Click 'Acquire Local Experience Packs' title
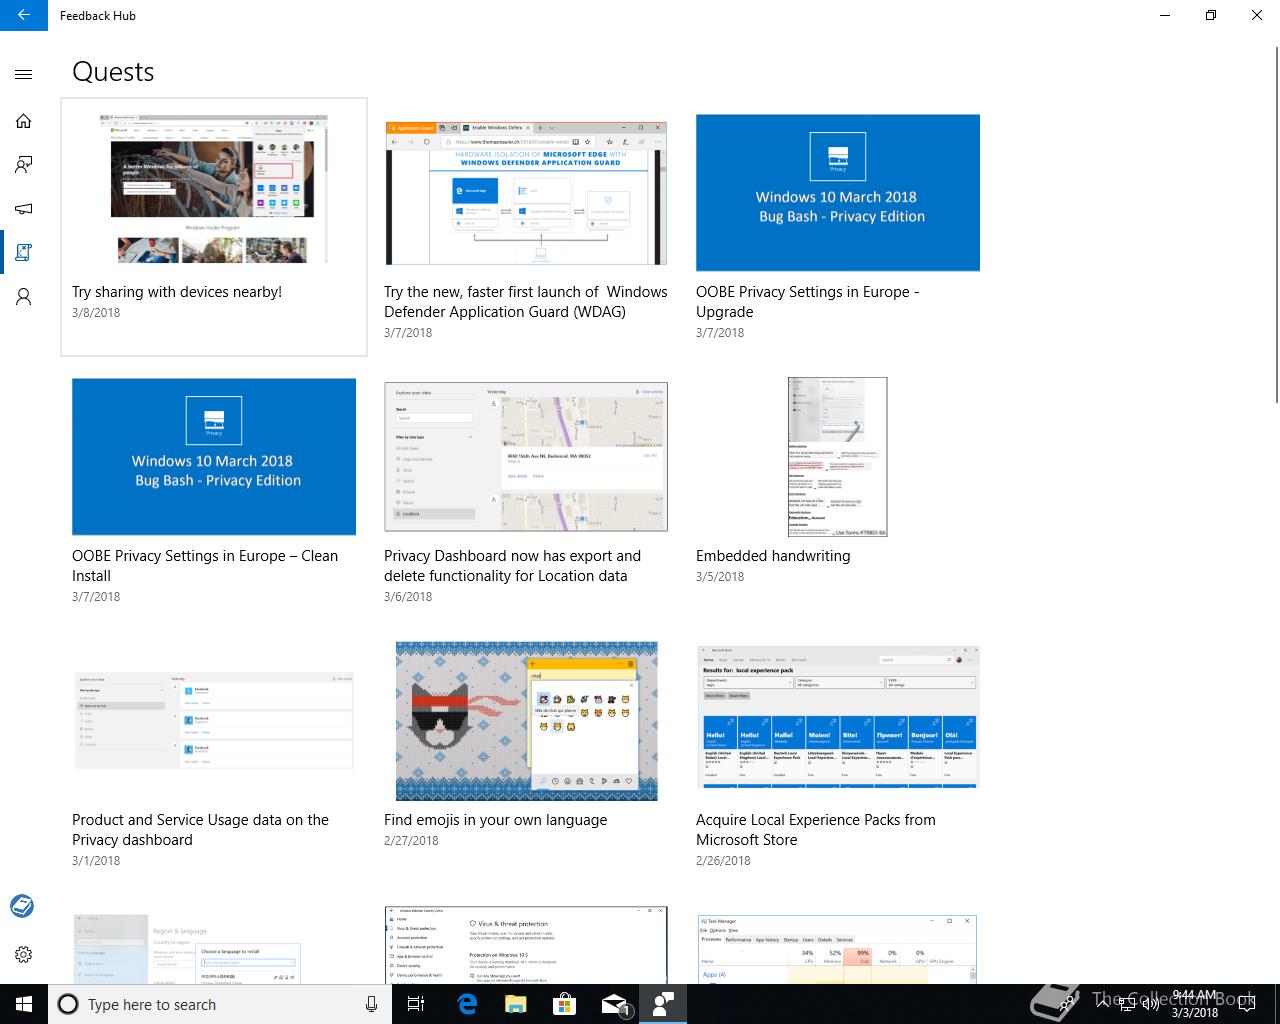This screenshot has width=1280, height=1024. pyautogui.click(x=816, y=830)
